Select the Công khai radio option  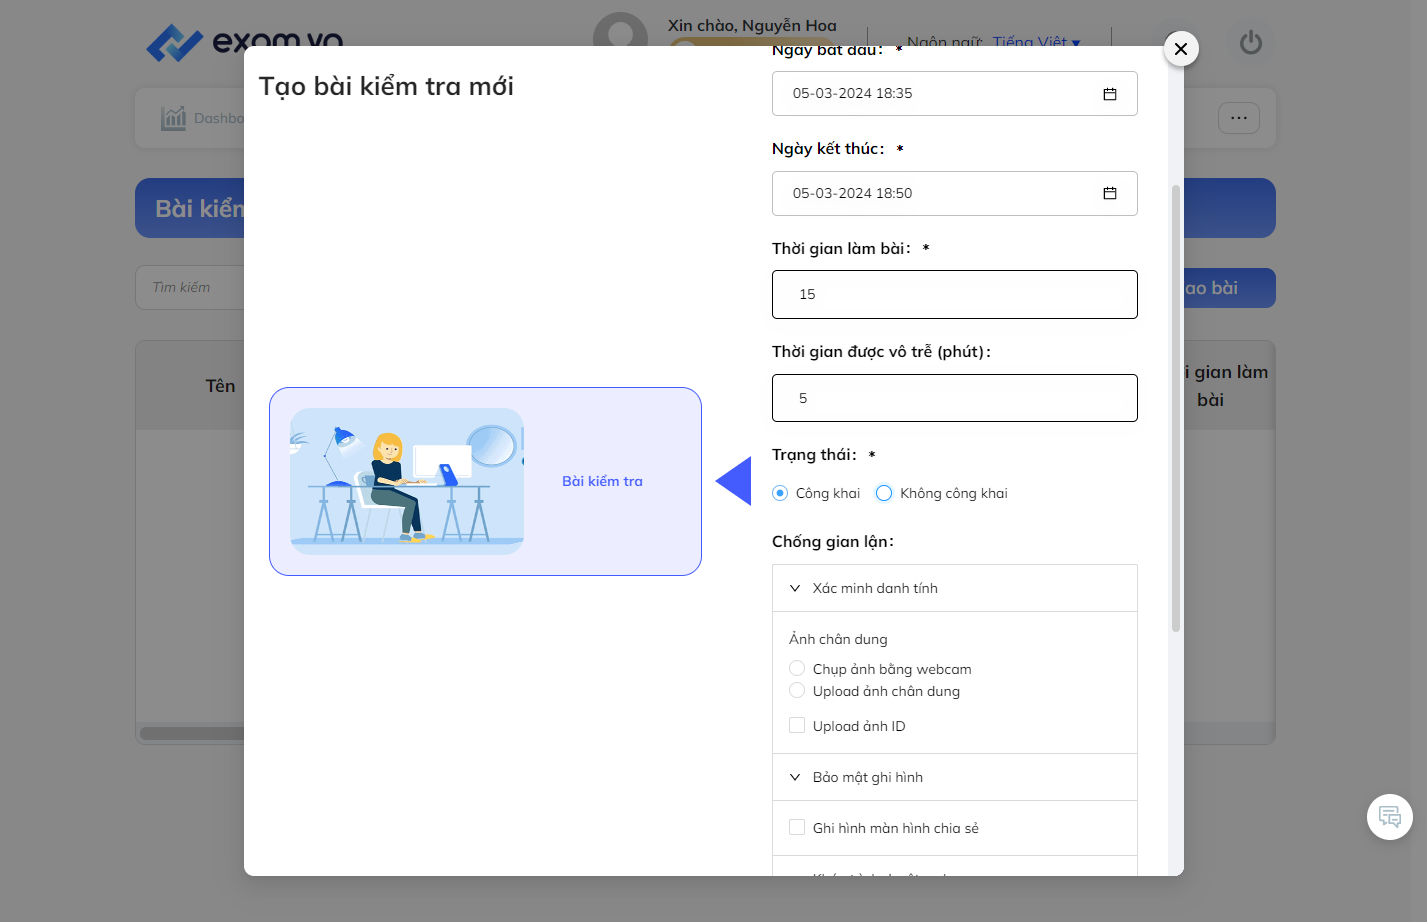(x=780, y=493)
